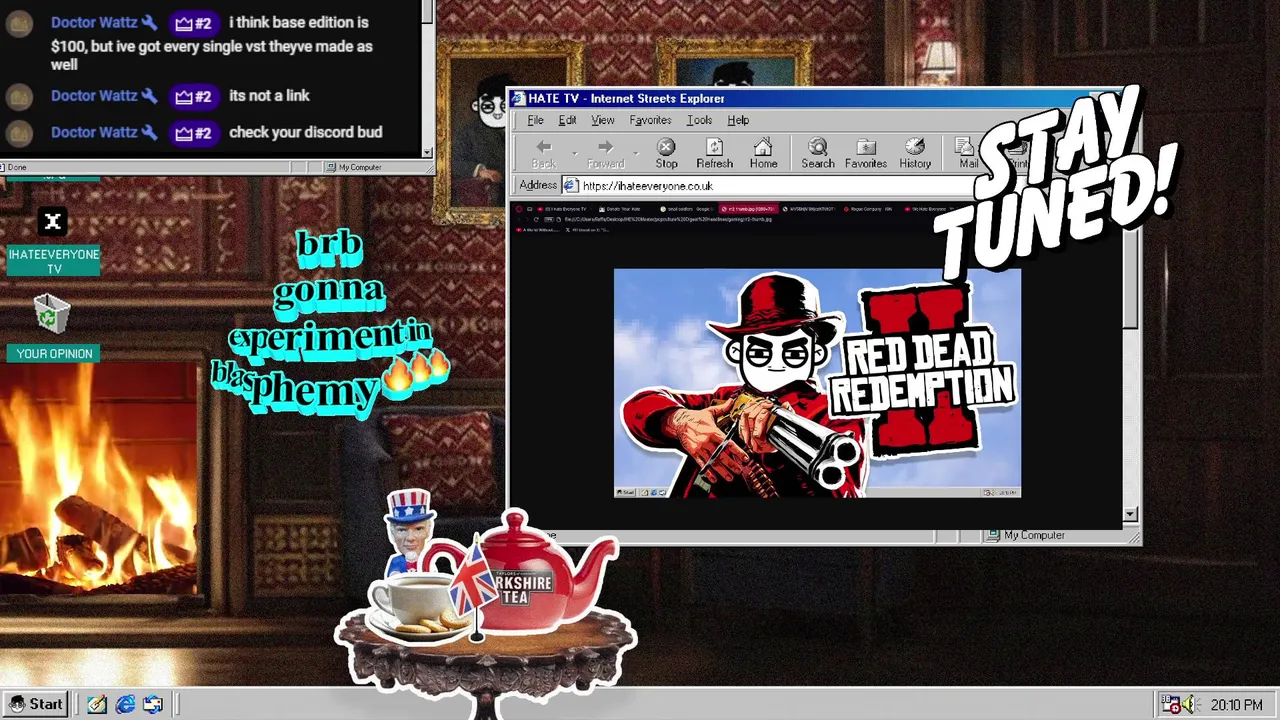Click the Start button on the taskbar

pos(36,704)
